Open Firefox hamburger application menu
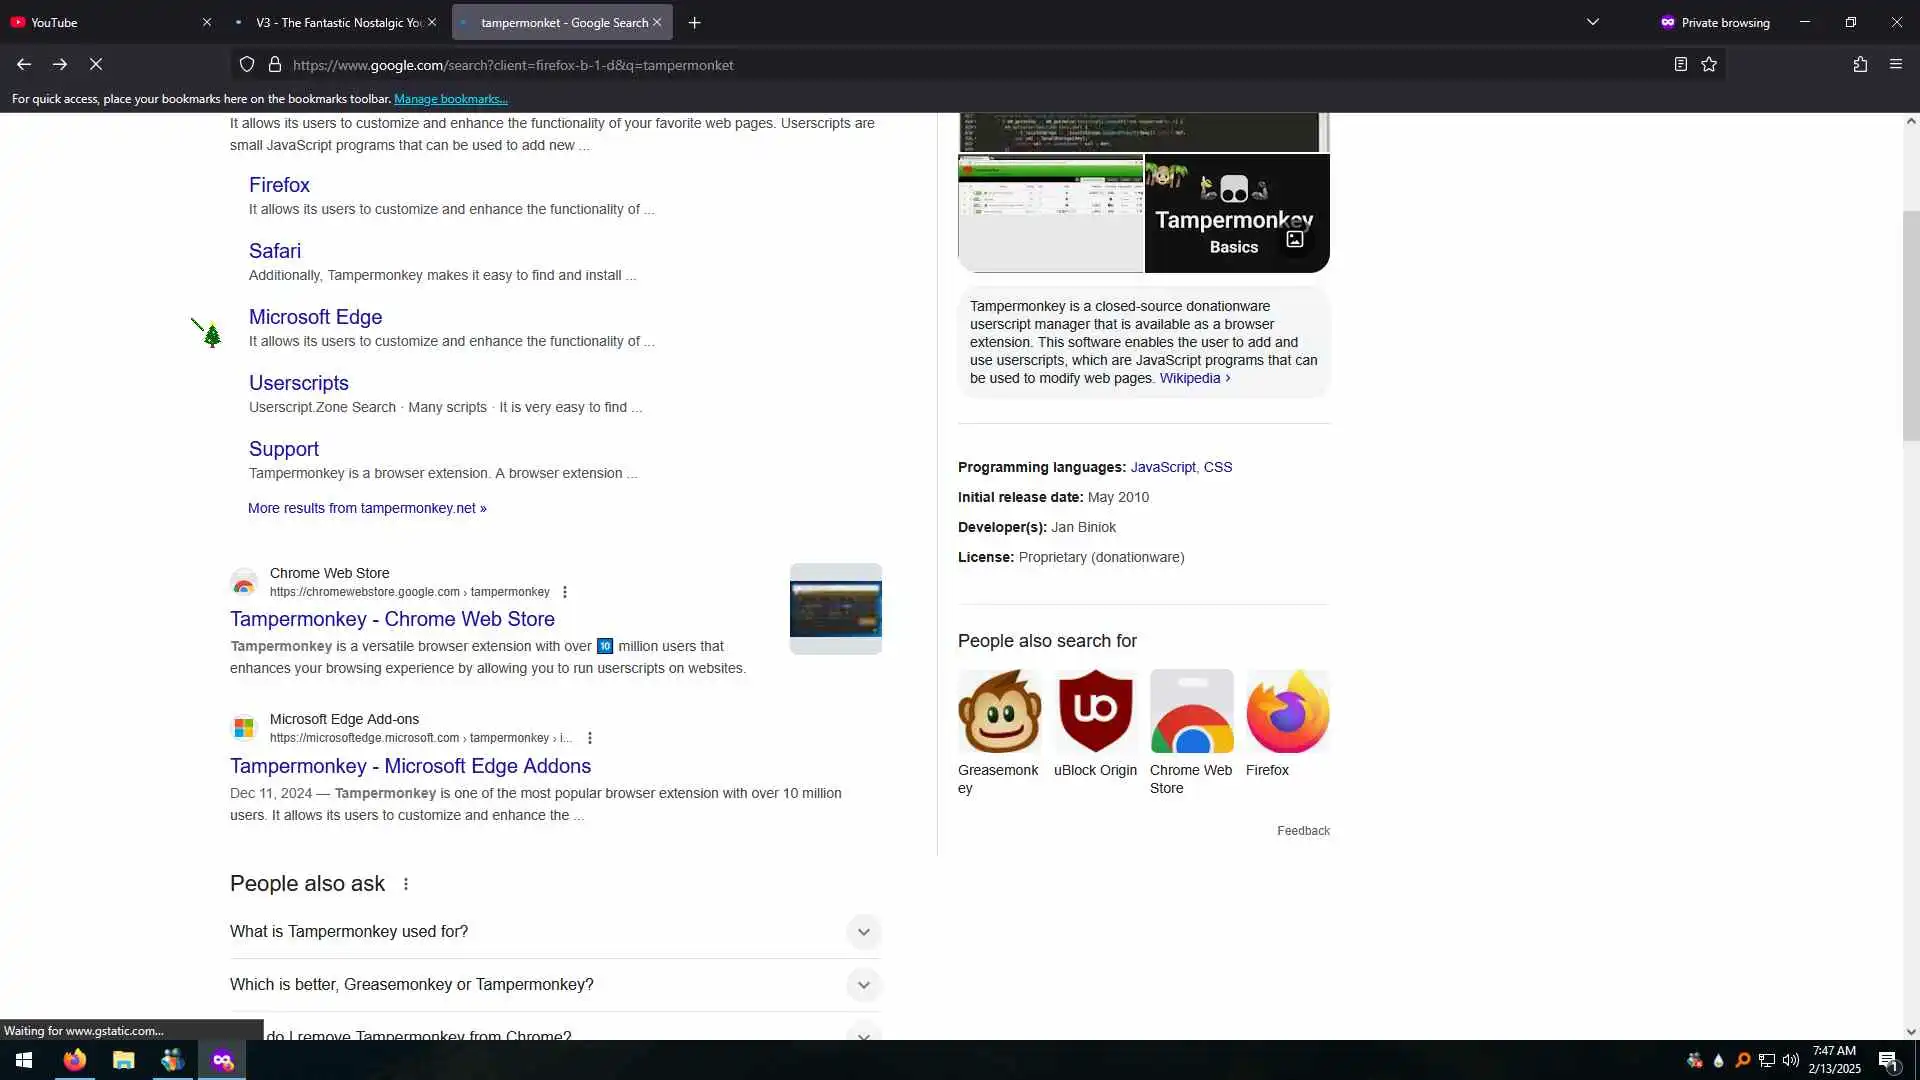The width and height of the screenshot is (1920, 1080). pos(1895,65)
